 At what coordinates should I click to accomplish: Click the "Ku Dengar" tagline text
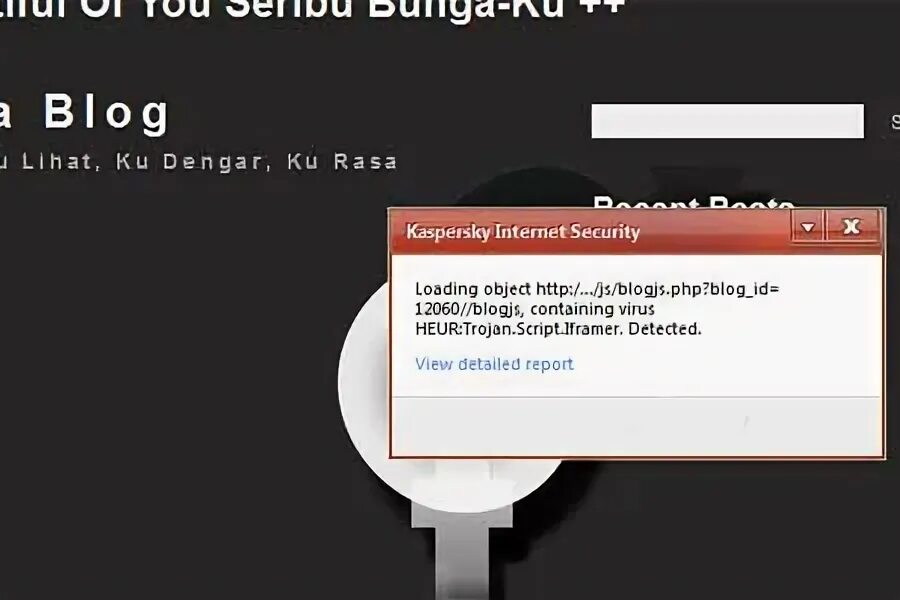point(189,162)
